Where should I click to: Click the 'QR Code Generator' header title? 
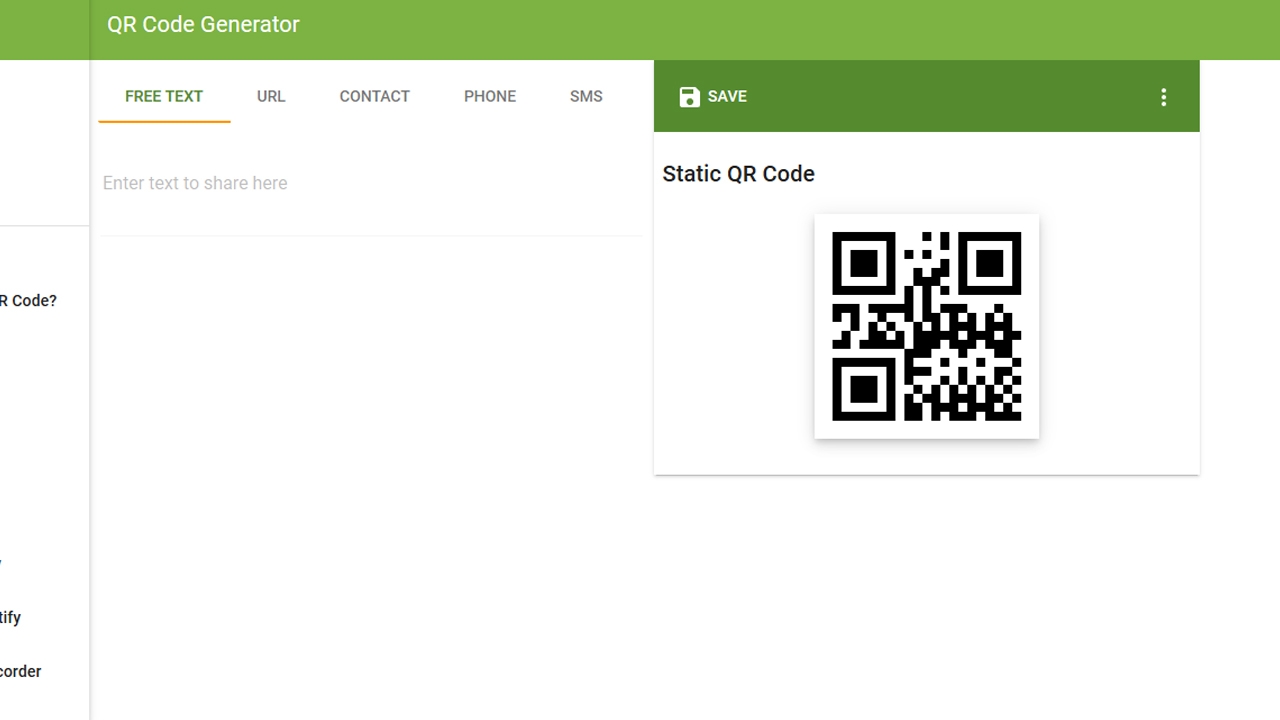pyautogui.click(x=203, y=24)
